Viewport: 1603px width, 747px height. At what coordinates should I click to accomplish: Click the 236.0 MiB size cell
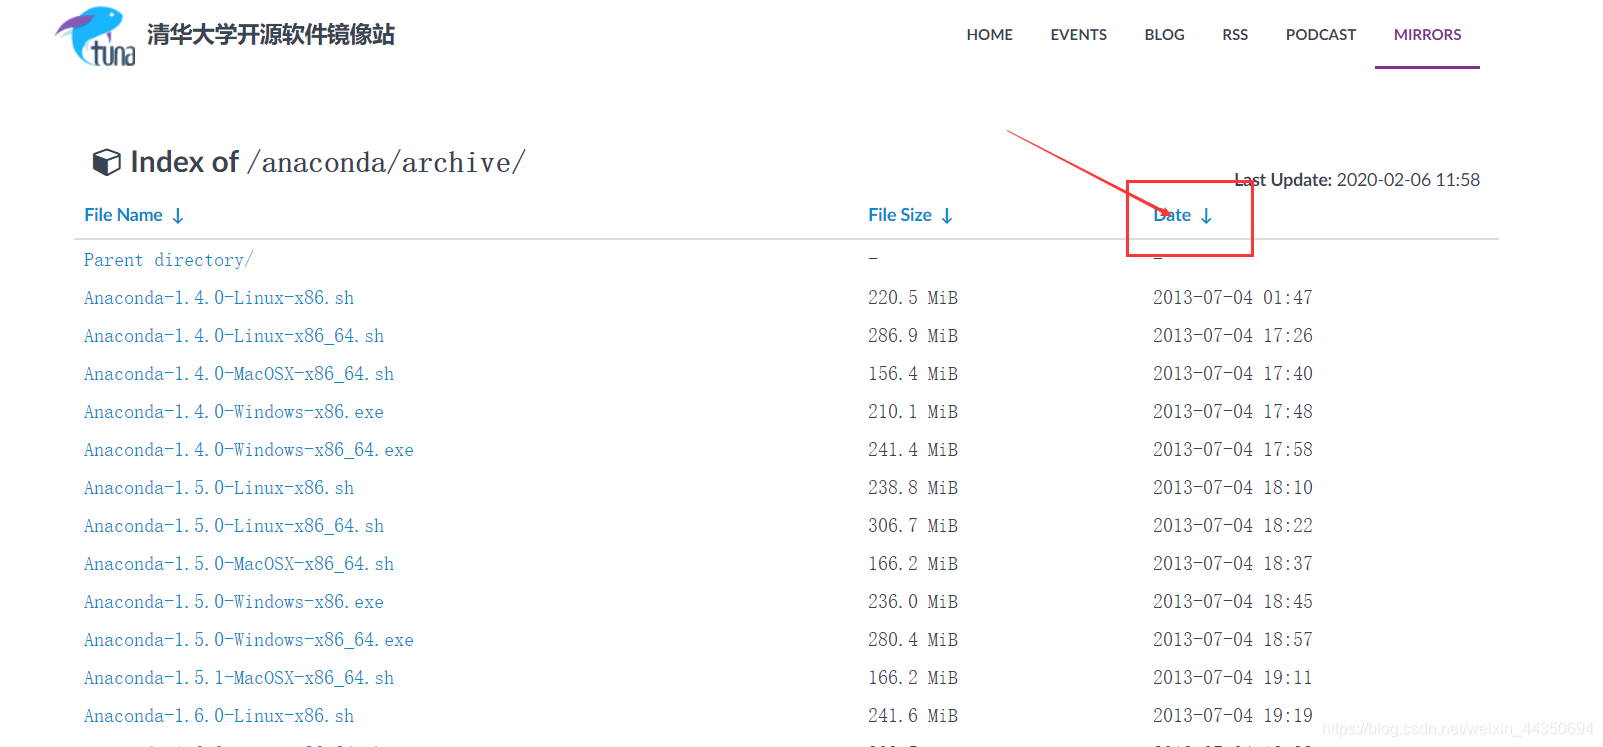[x=913, y=602]
